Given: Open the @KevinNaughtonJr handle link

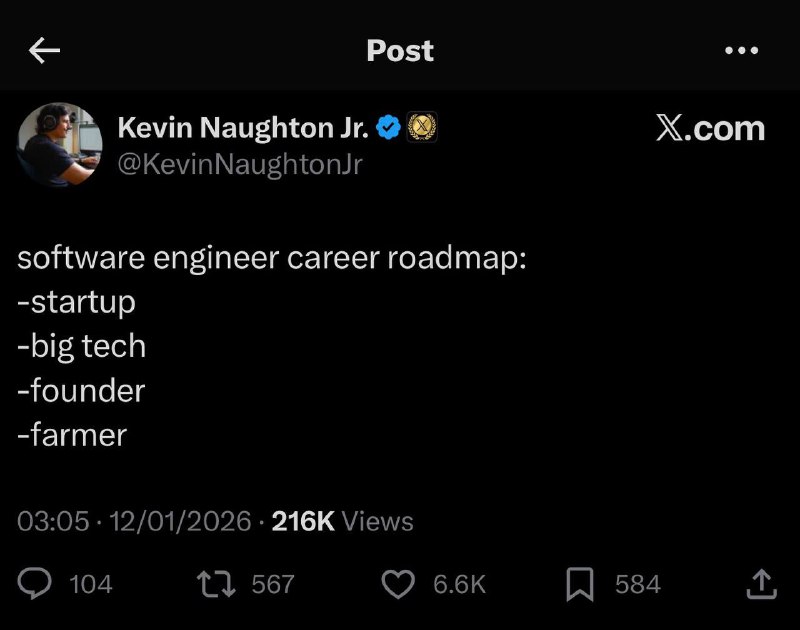Looking at the screenshot, I should click(x=240, y=164).
